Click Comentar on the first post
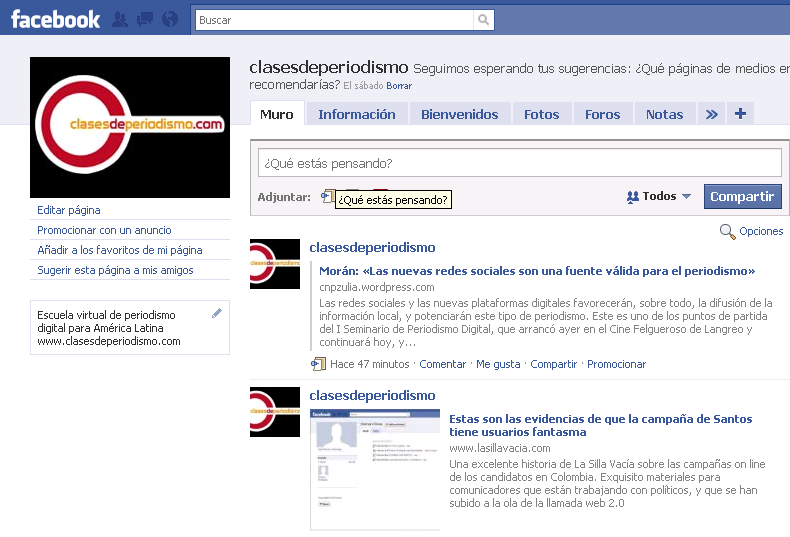Viewport: 790px width, 537px height. 442,364
